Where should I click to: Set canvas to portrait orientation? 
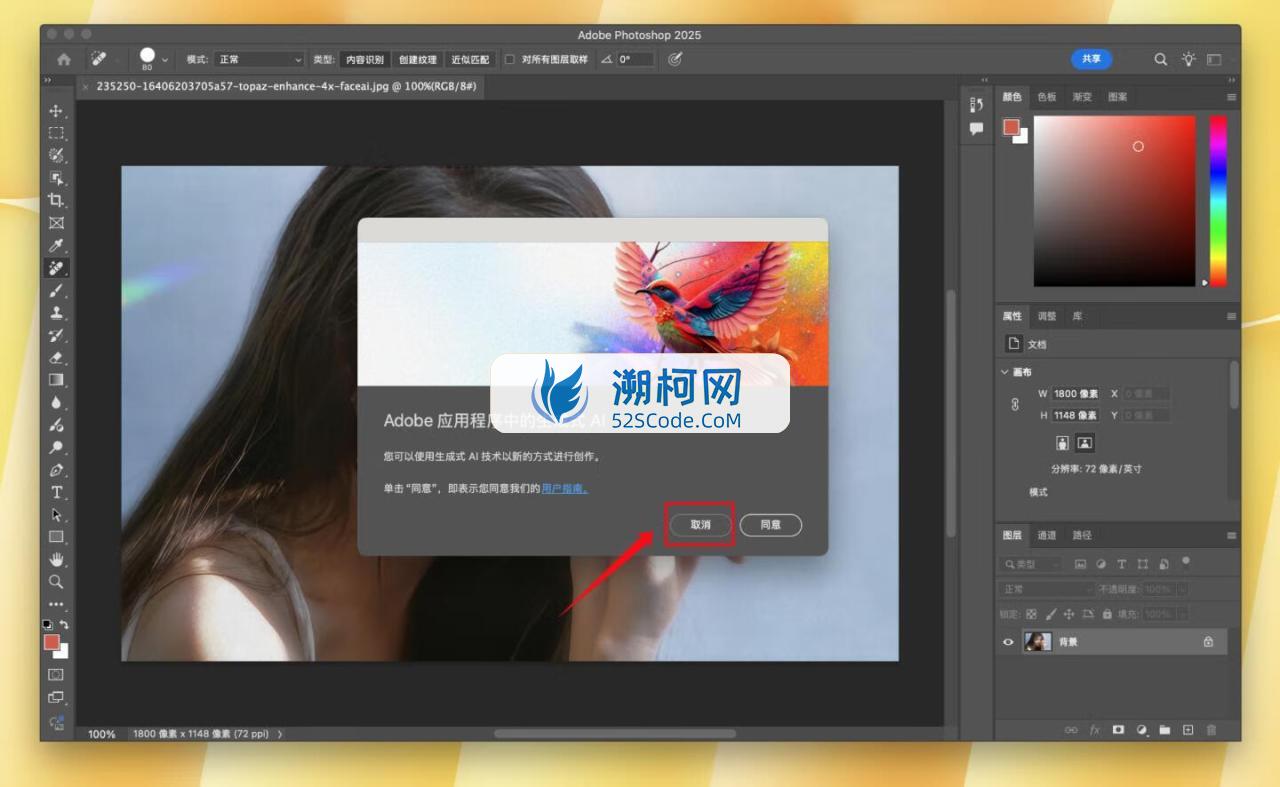1062,442
